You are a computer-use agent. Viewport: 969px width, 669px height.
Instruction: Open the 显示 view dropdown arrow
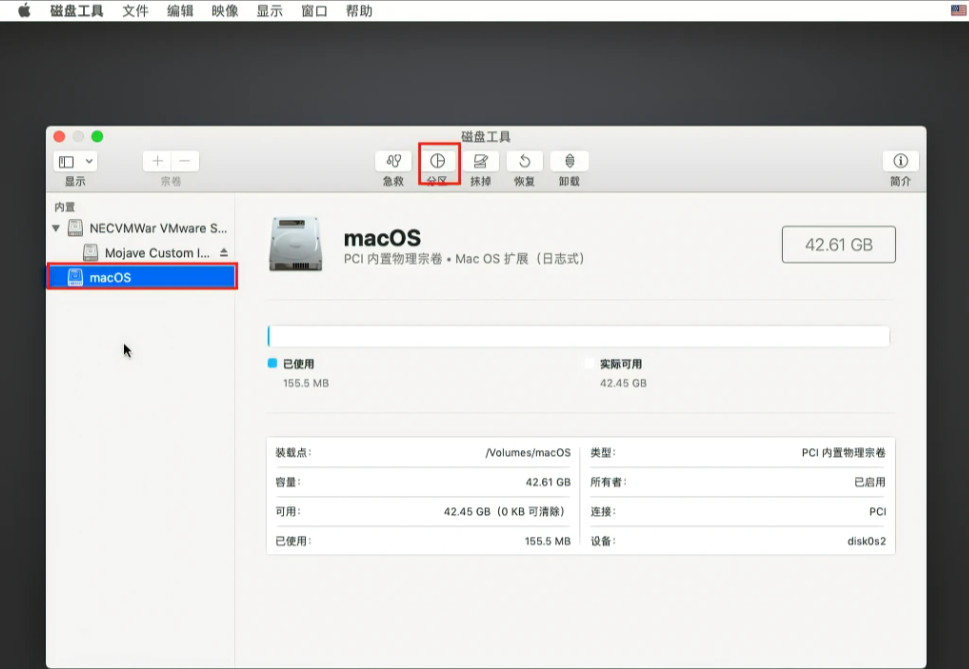click(x=89, y=161)
